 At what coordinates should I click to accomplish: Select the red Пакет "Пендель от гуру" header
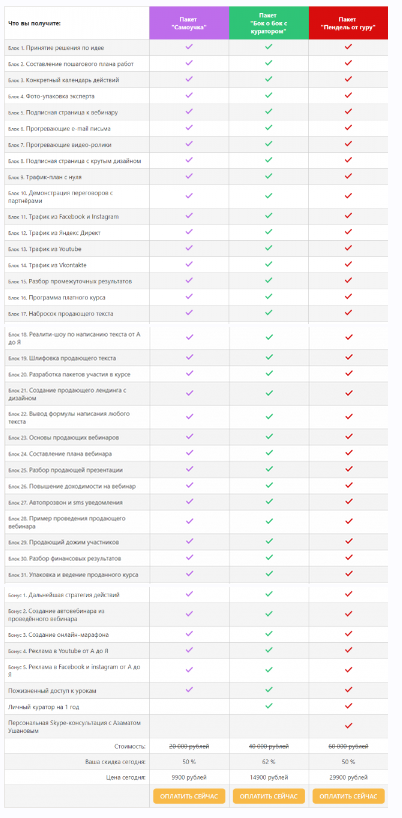[x=348, y=23]
